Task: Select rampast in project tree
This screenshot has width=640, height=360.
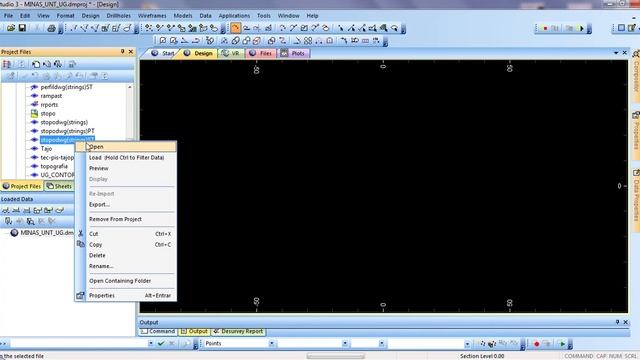Action: 51,96
